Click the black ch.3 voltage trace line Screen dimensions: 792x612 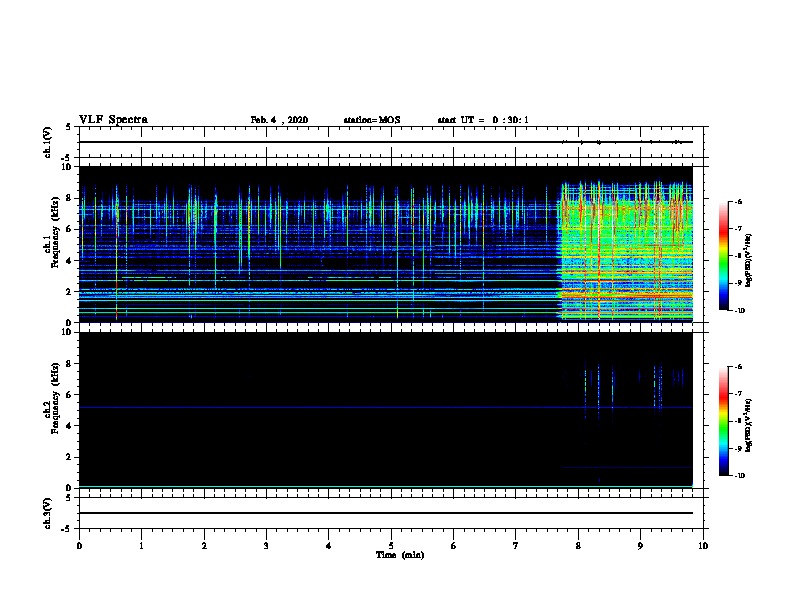[x=385, y=513]
